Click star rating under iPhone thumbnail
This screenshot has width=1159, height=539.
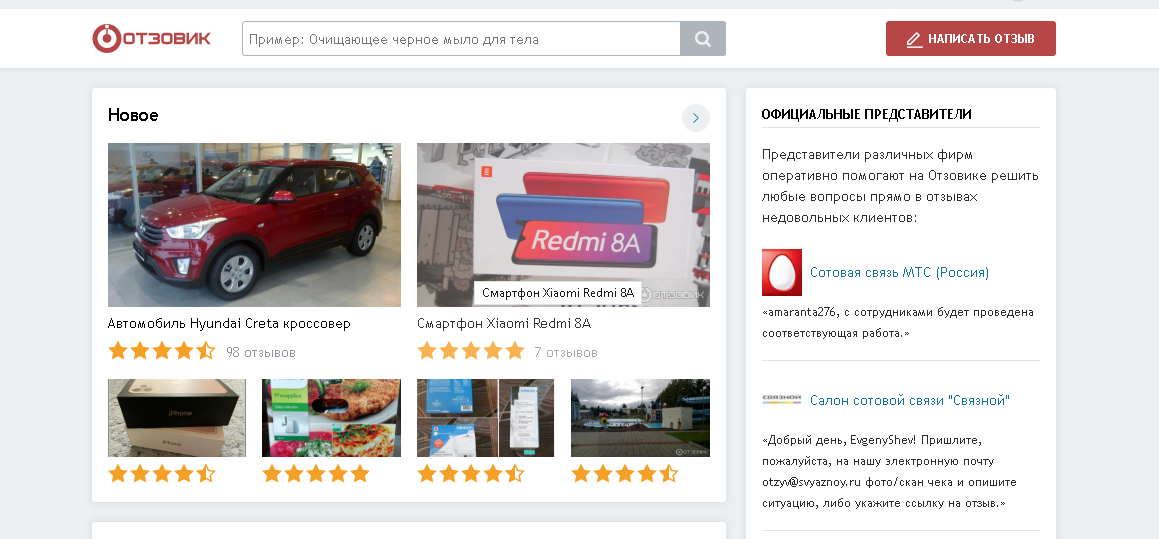(162, 474)
